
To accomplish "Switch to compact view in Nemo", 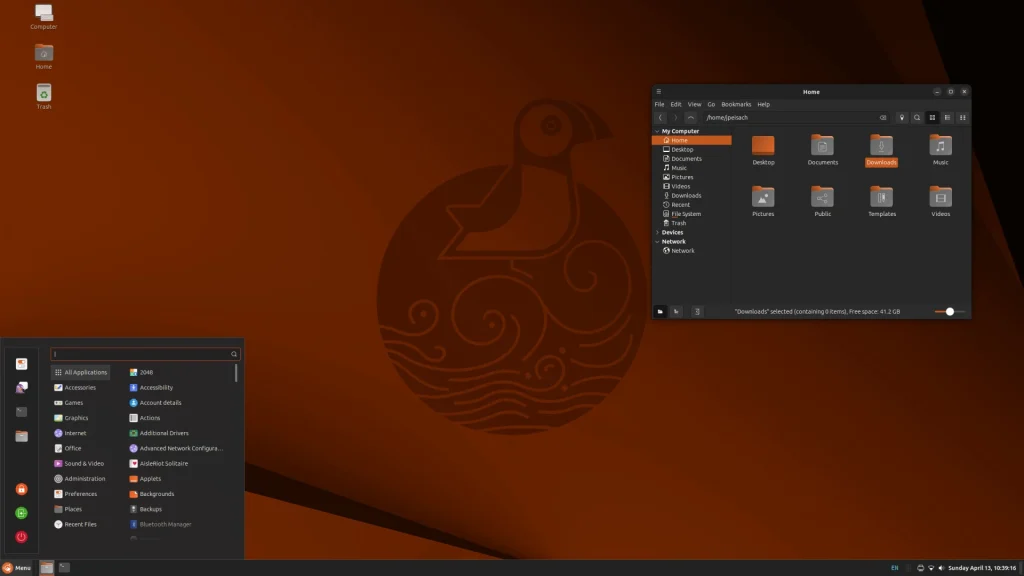I will pos(962,117).
